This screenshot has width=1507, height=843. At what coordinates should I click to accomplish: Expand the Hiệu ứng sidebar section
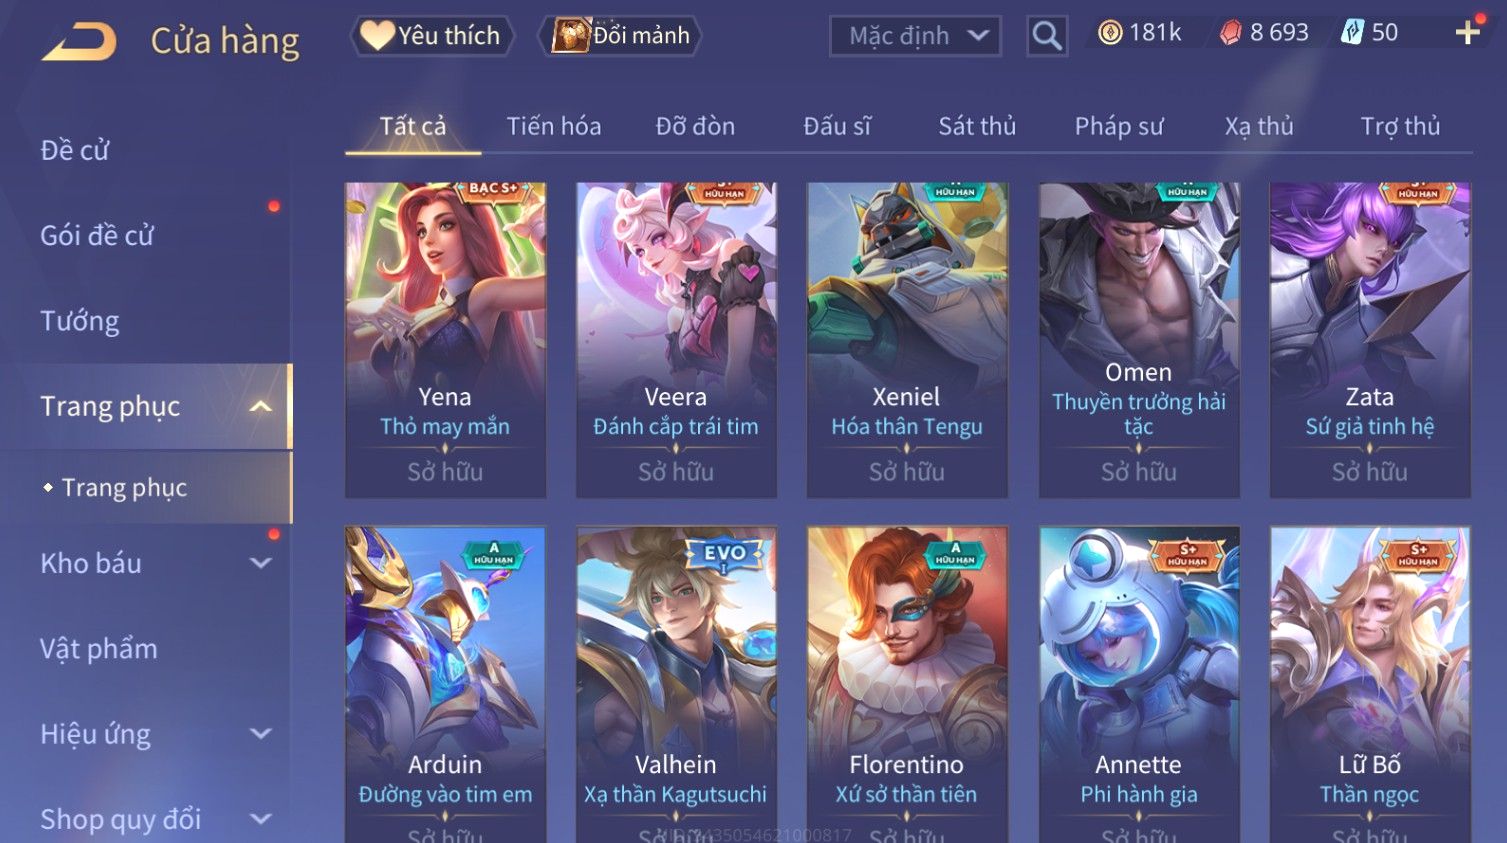pos(260,734)
